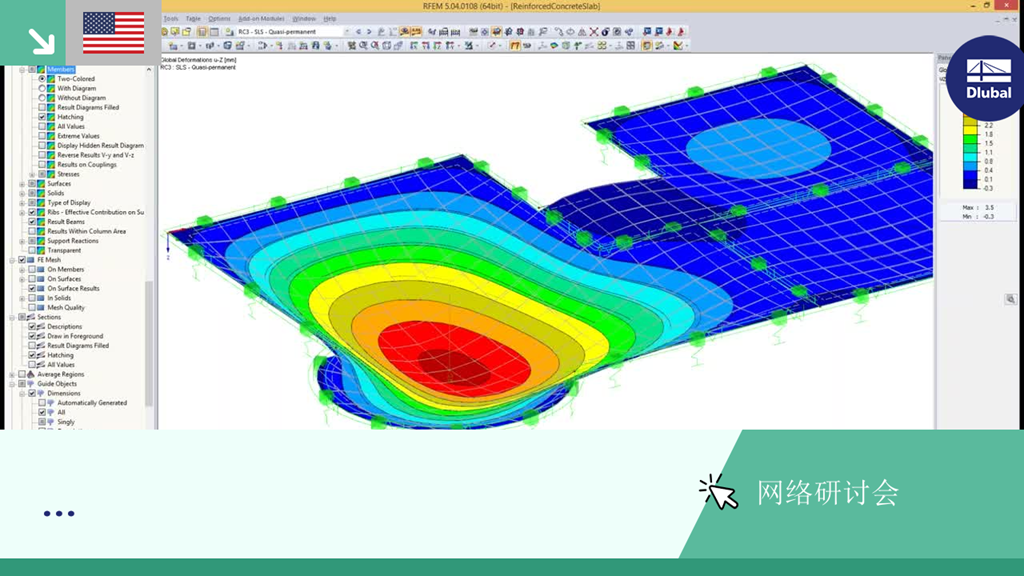Image resolution: width=1024 pixels, height=576 pixels.
Task: Enable the Transparent checkbox in the navigator
Action: point(32,250)
